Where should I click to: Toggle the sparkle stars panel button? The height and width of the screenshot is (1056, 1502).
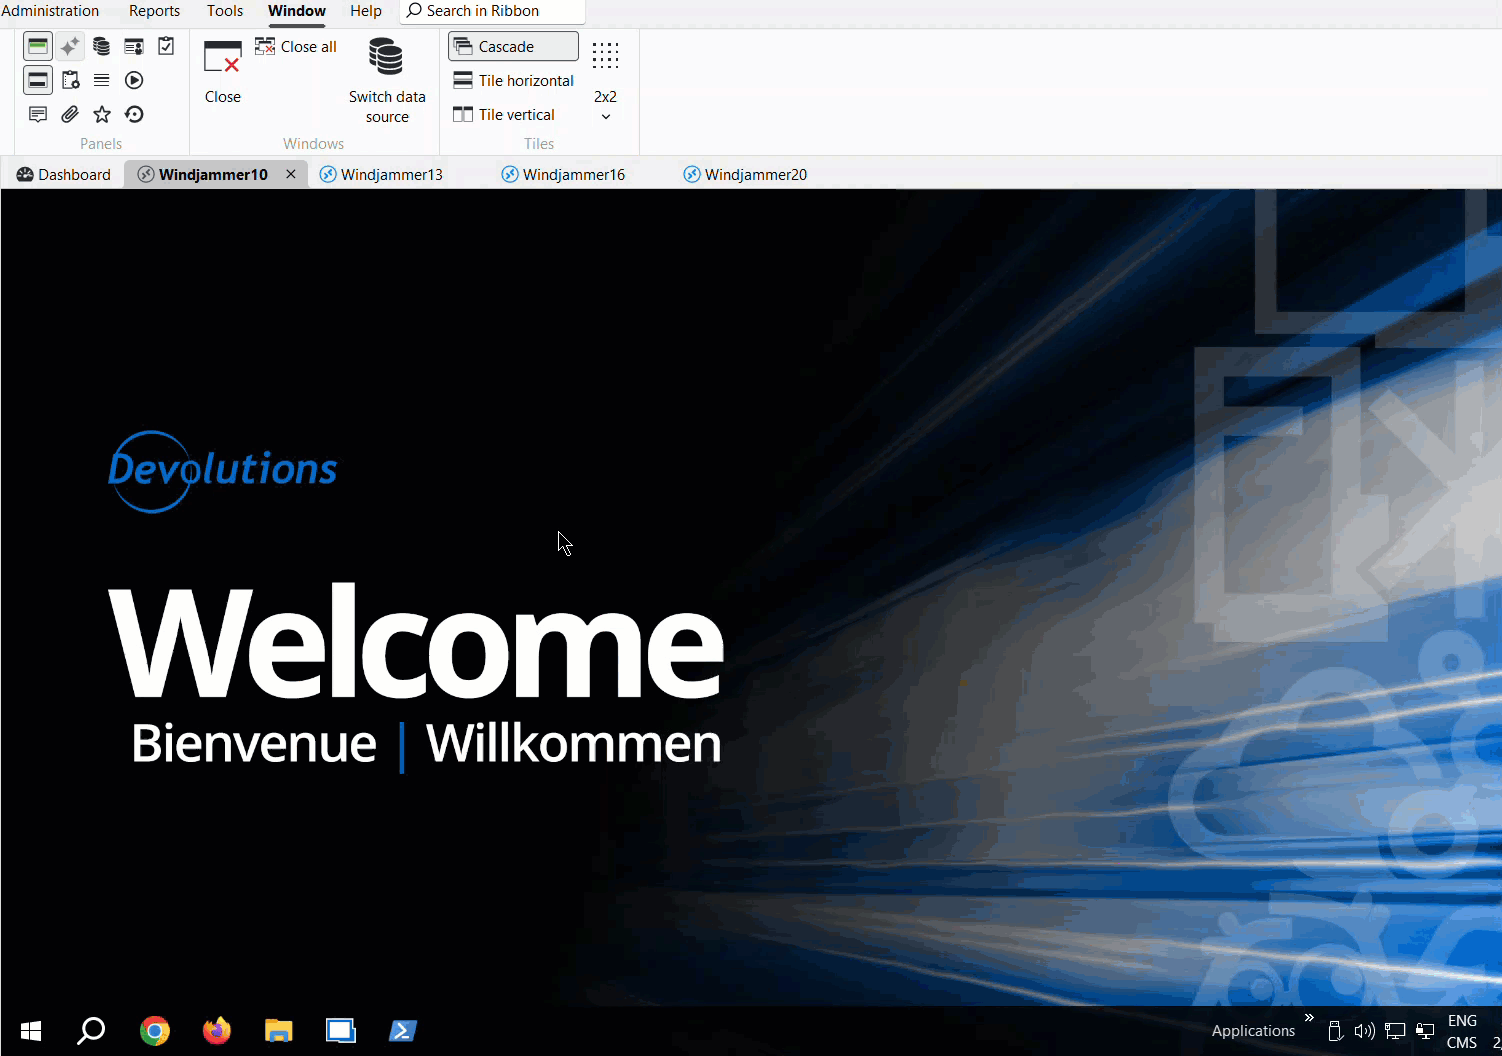point(70,46)
